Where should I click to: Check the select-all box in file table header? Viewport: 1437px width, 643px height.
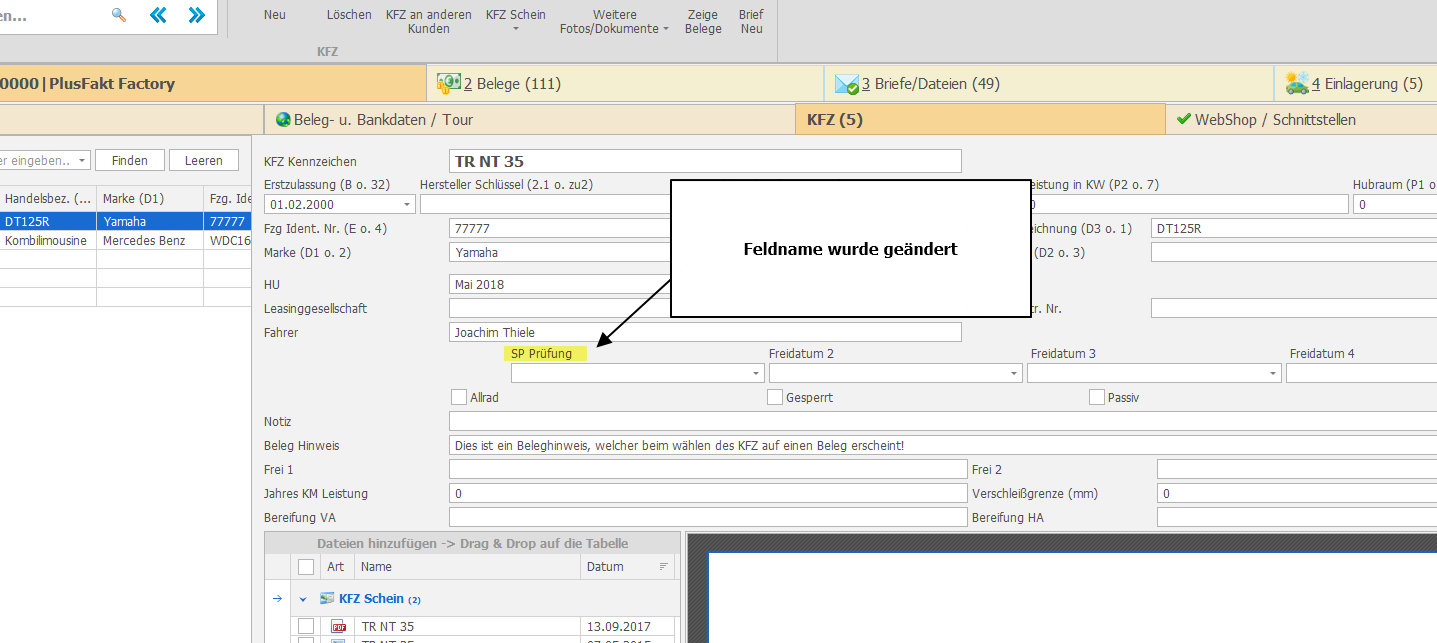click(306, 567)
